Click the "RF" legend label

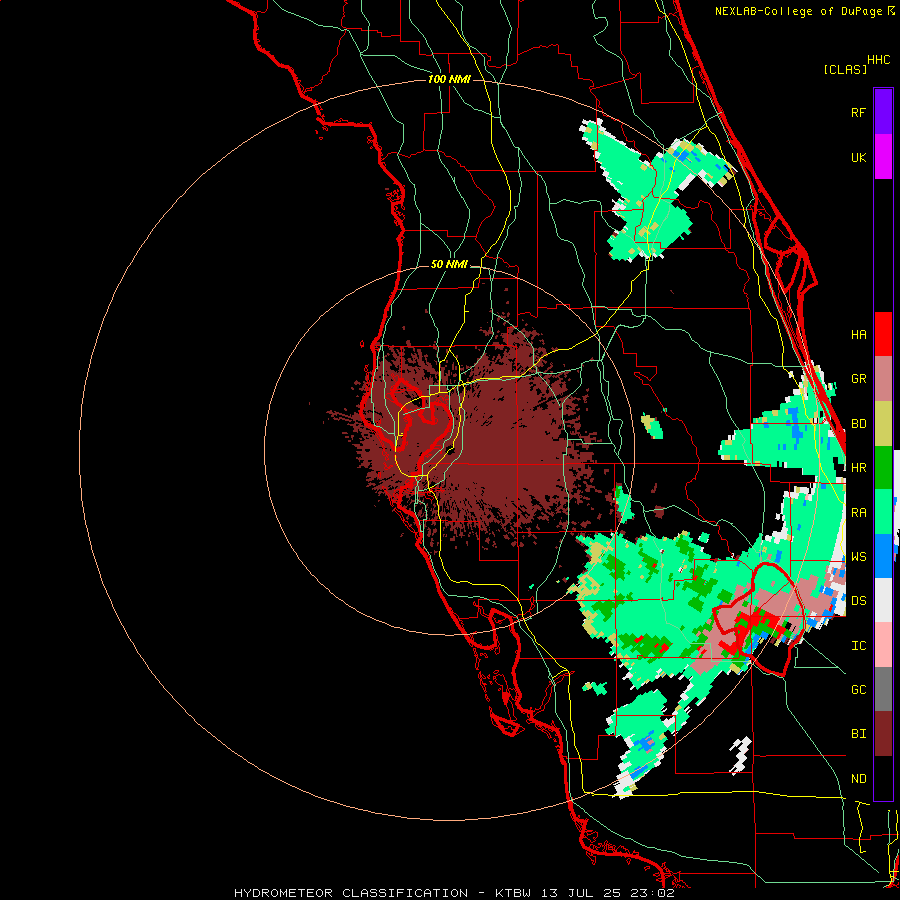[858, 112]
